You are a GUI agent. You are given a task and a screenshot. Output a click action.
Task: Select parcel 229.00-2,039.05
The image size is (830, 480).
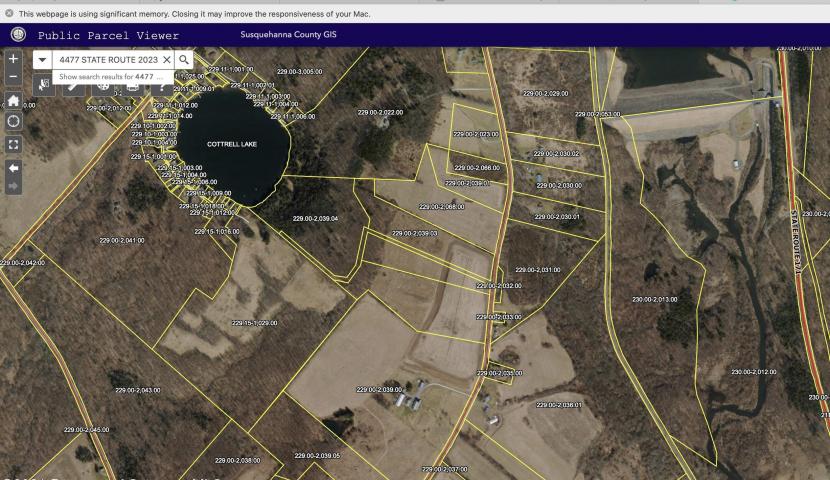(317, 456)
